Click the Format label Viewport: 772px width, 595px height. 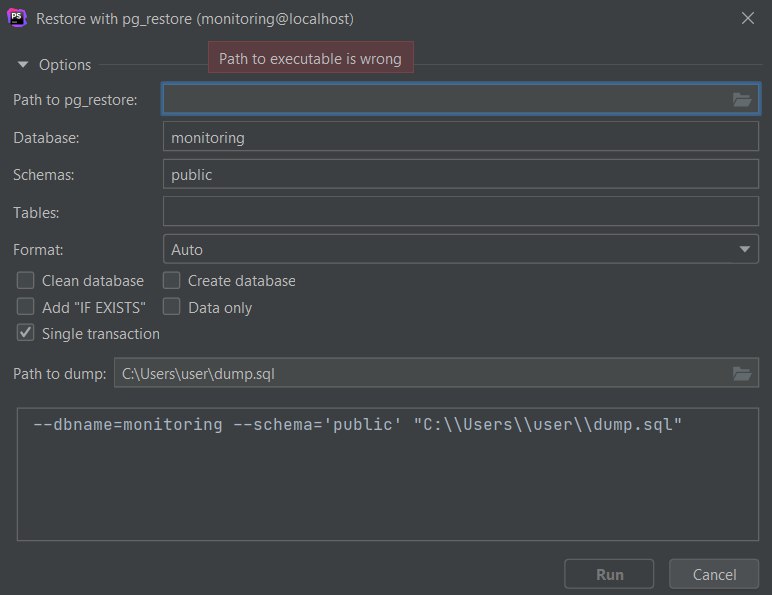pyautogui.click(x=38, y=250)
